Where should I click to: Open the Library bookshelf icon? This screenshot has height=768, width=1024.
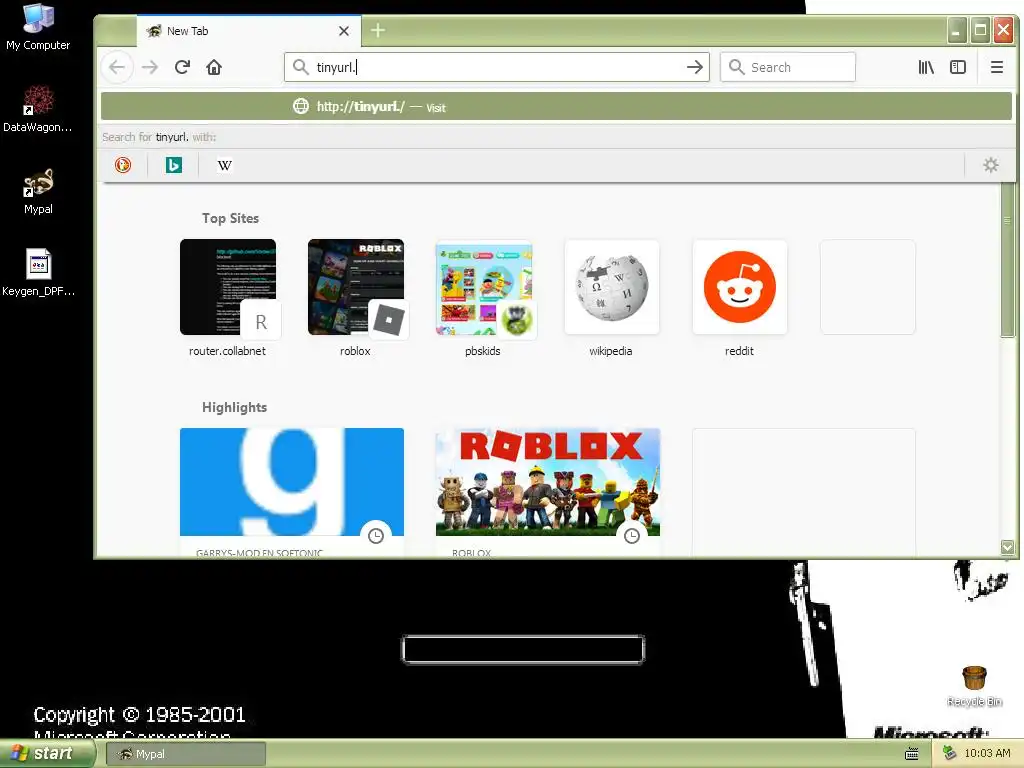[926, 67]
